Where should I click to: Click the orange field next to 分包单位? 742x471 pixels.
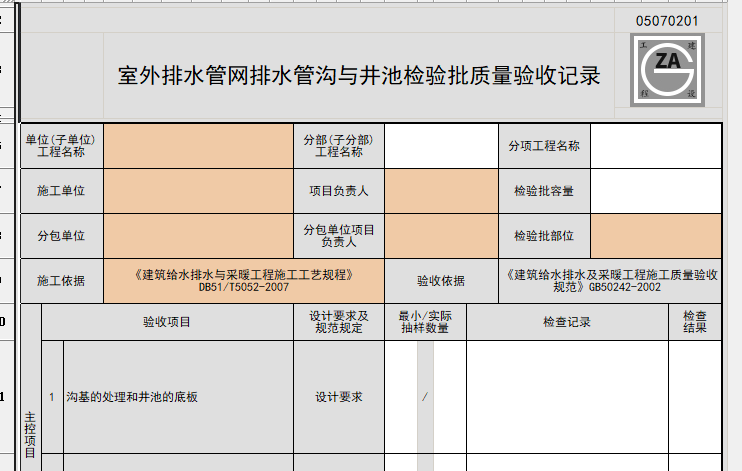(197, 236)
